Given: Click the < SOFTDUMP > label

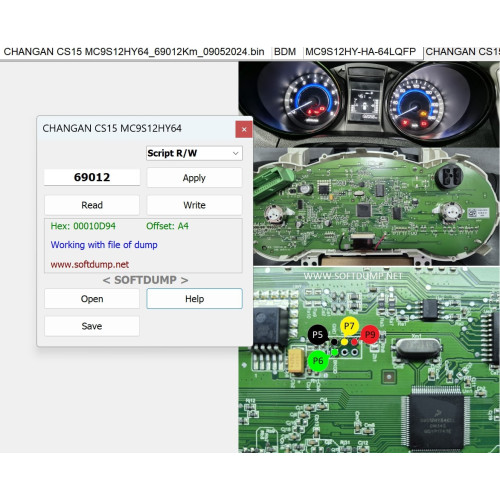Looking at the screenshot, I should click(145, 280).
